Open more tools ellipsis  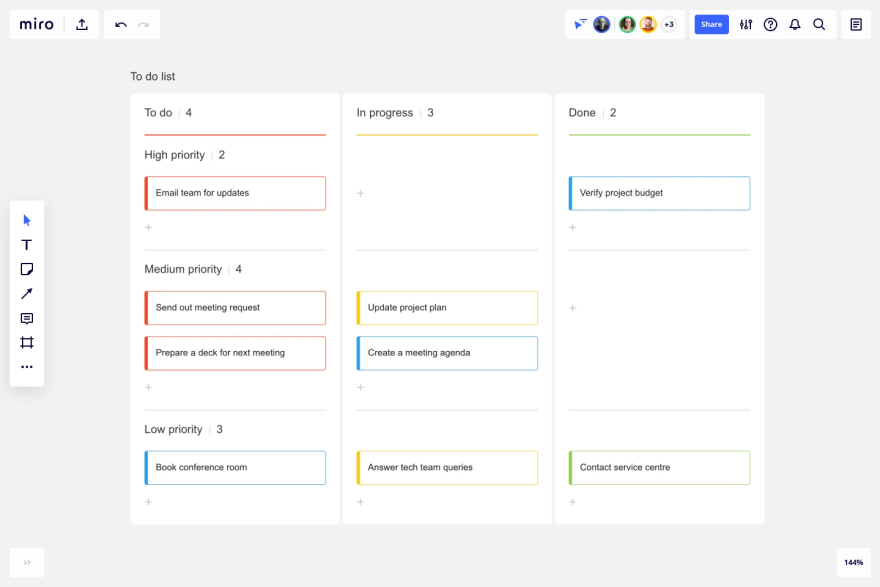click(26, 367)
